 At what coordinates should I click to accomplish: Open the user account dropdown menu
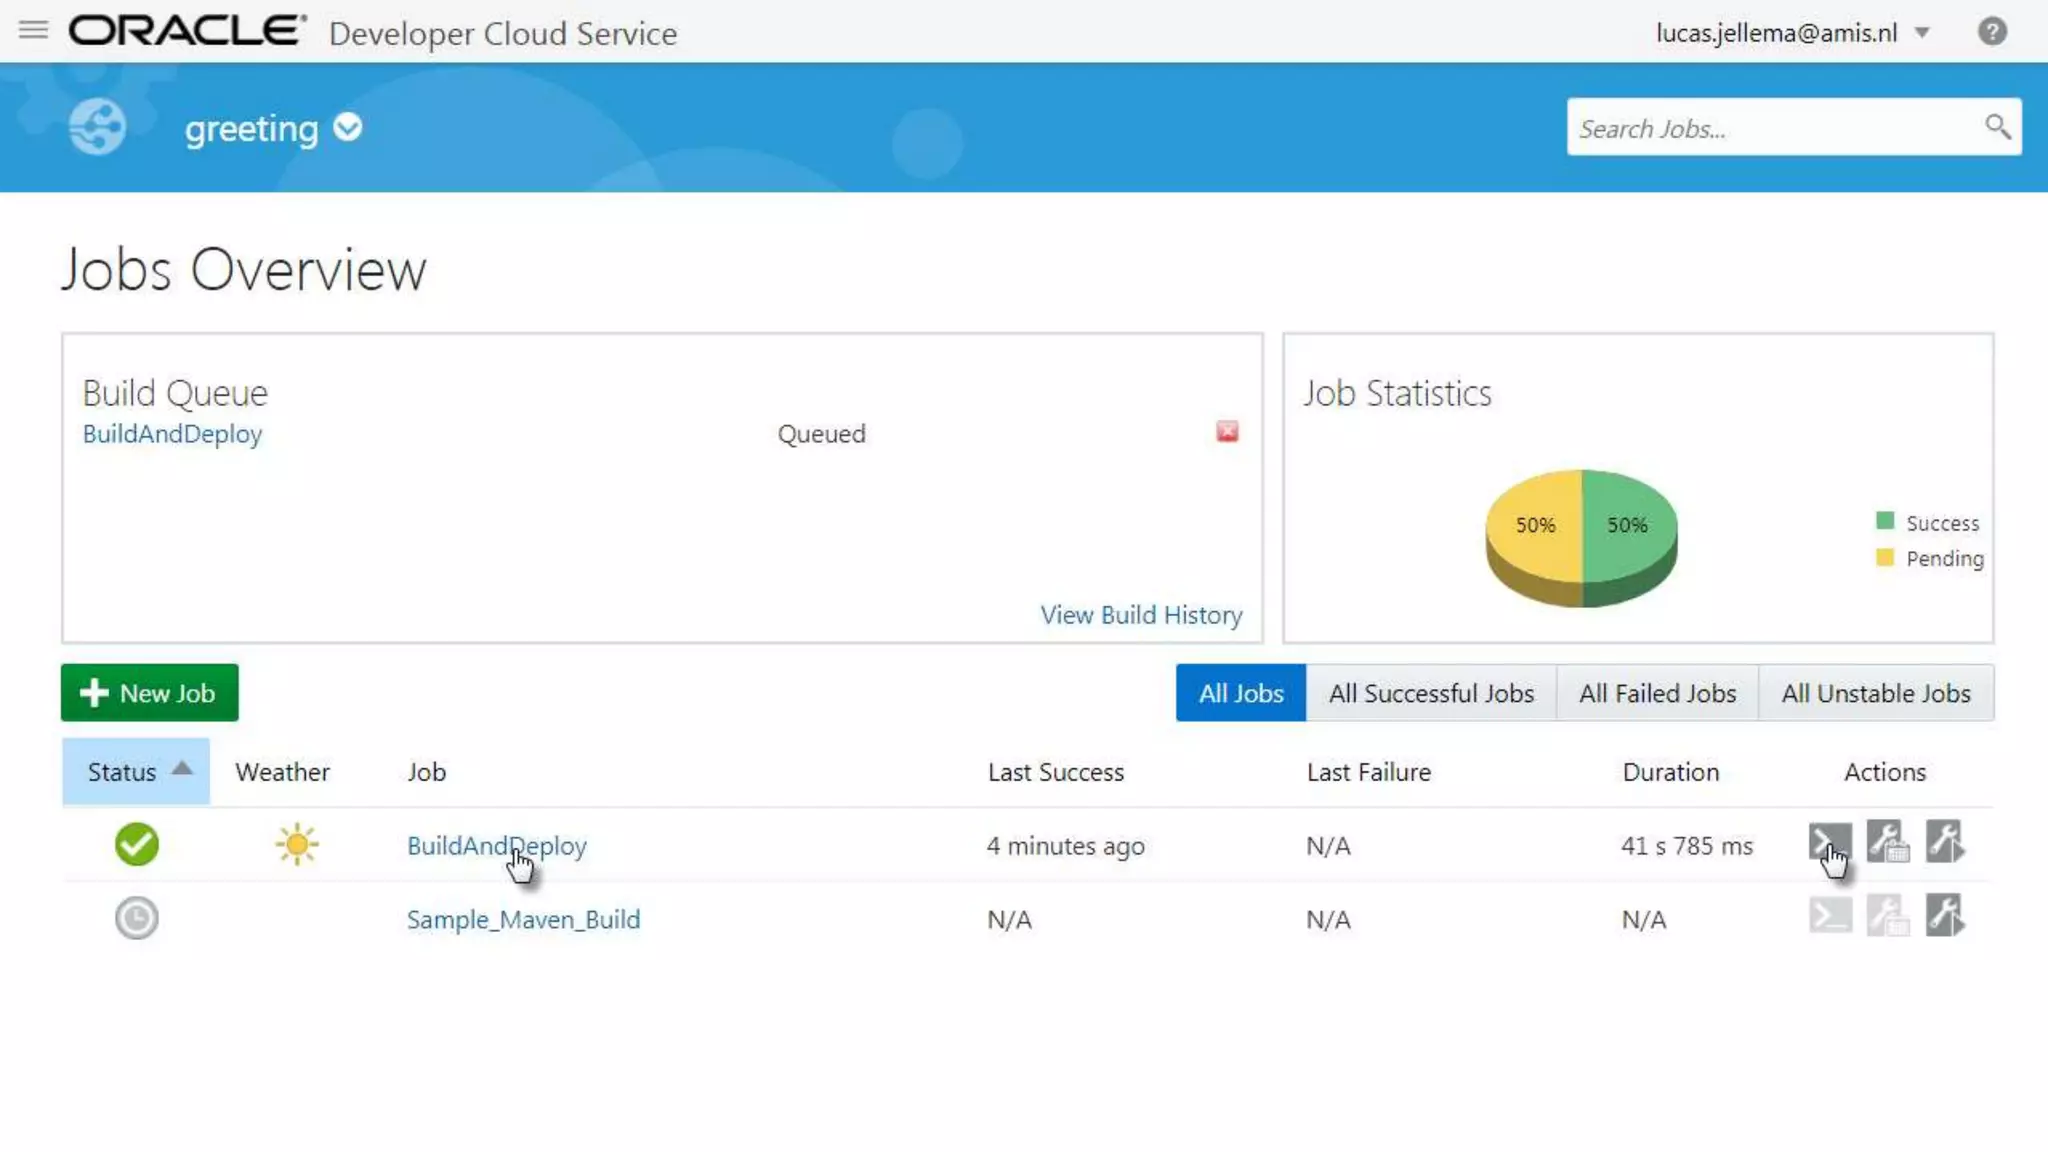(x=1922, y=33)
